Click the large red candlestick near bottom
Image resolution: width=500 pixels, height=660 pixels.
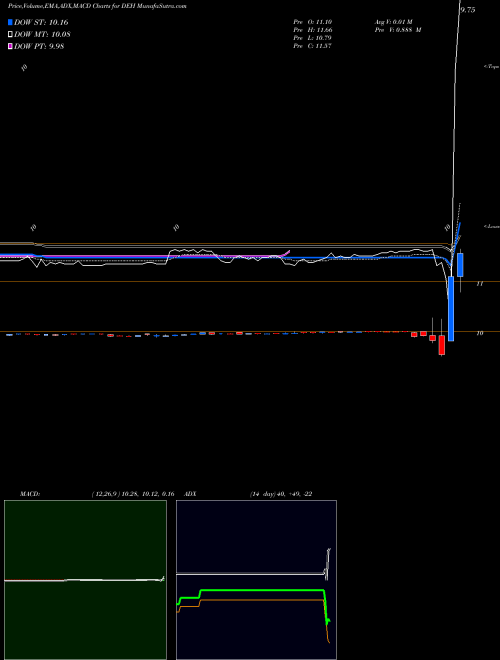441,345
